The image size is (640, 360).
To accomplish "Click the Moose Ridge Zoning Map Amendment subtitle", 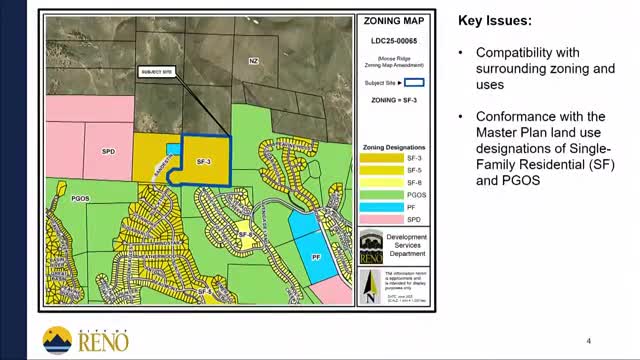I will coord(394,62).
